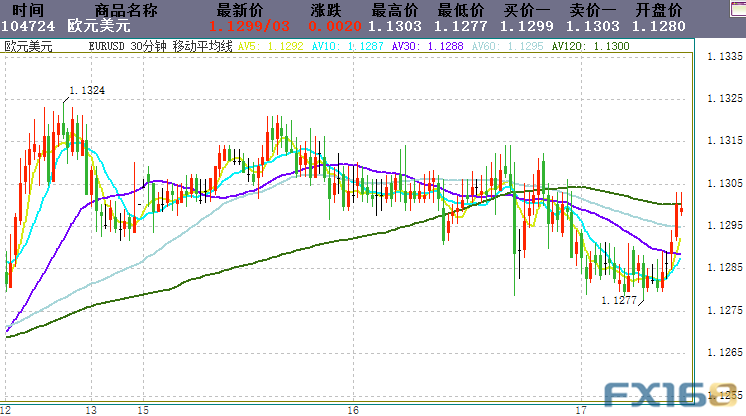Click date label 15 on time axis
This screenshot has height=416, width=746.
(x=143, y=410)
